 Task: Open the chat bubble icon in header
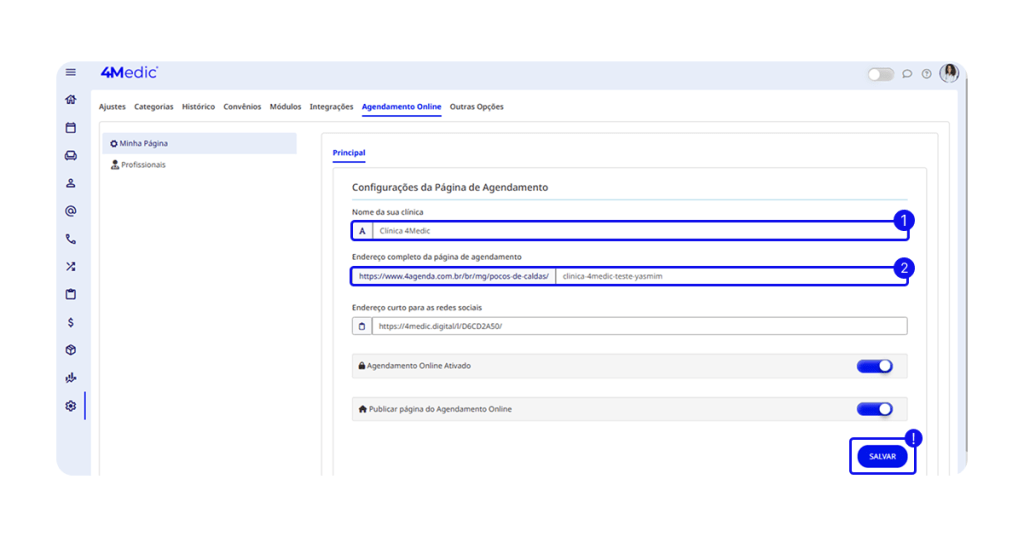pos(907,74)
